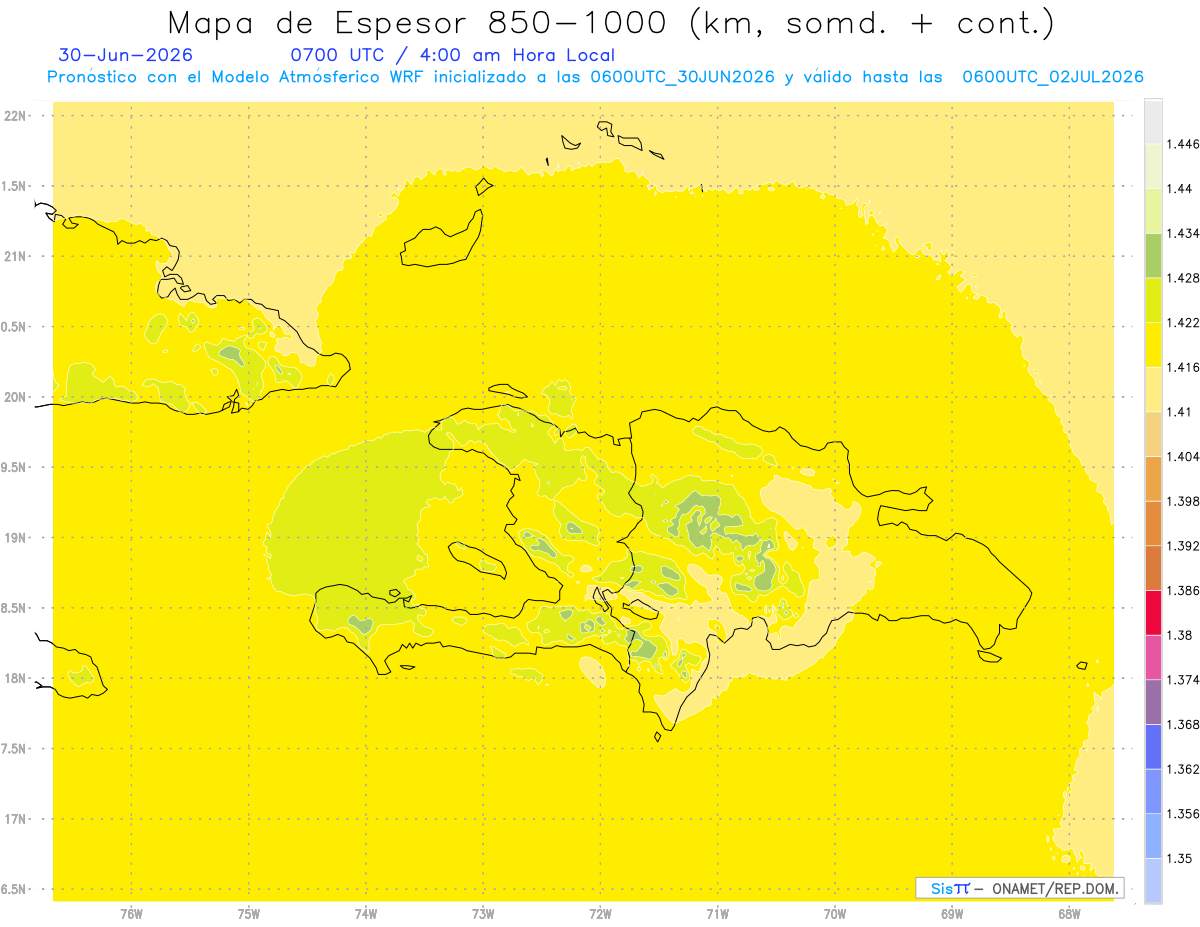
Task: Click the "22N" latitude label
Action: click(15, 116)
